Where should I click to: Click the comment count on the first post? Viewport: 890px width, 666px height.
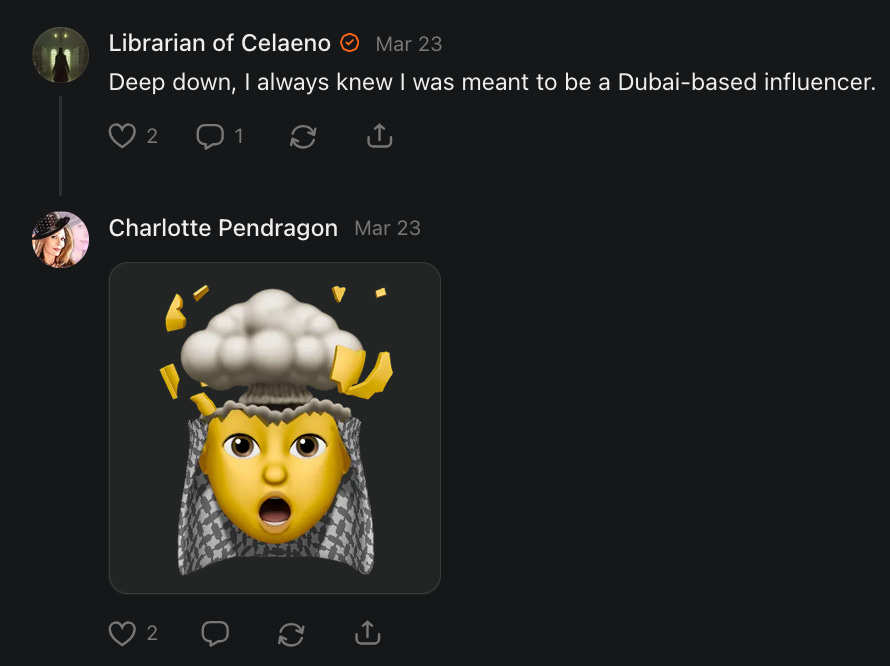point(239,136)
